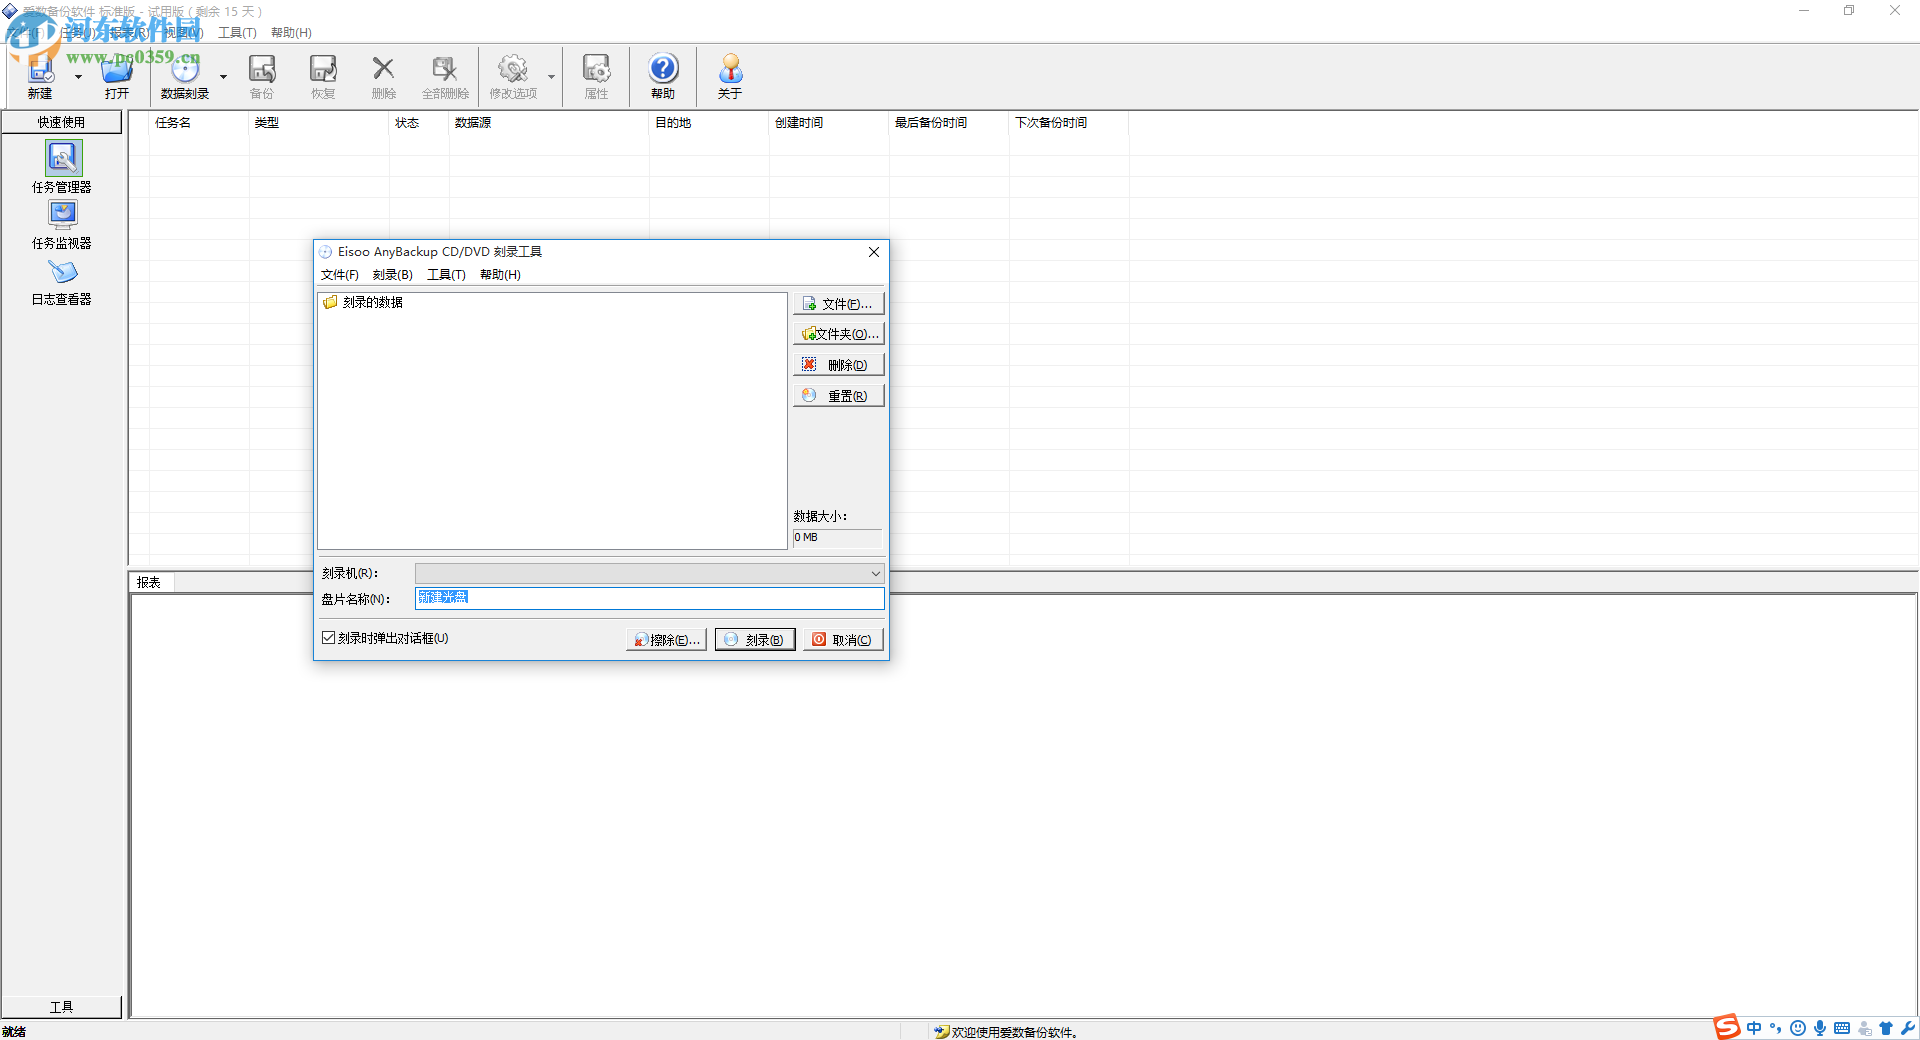The image size is (1920, 1040).
Task: Sort by the 下次备份时间 column header
Action: pyautogui.click(x=1069, y=123)
